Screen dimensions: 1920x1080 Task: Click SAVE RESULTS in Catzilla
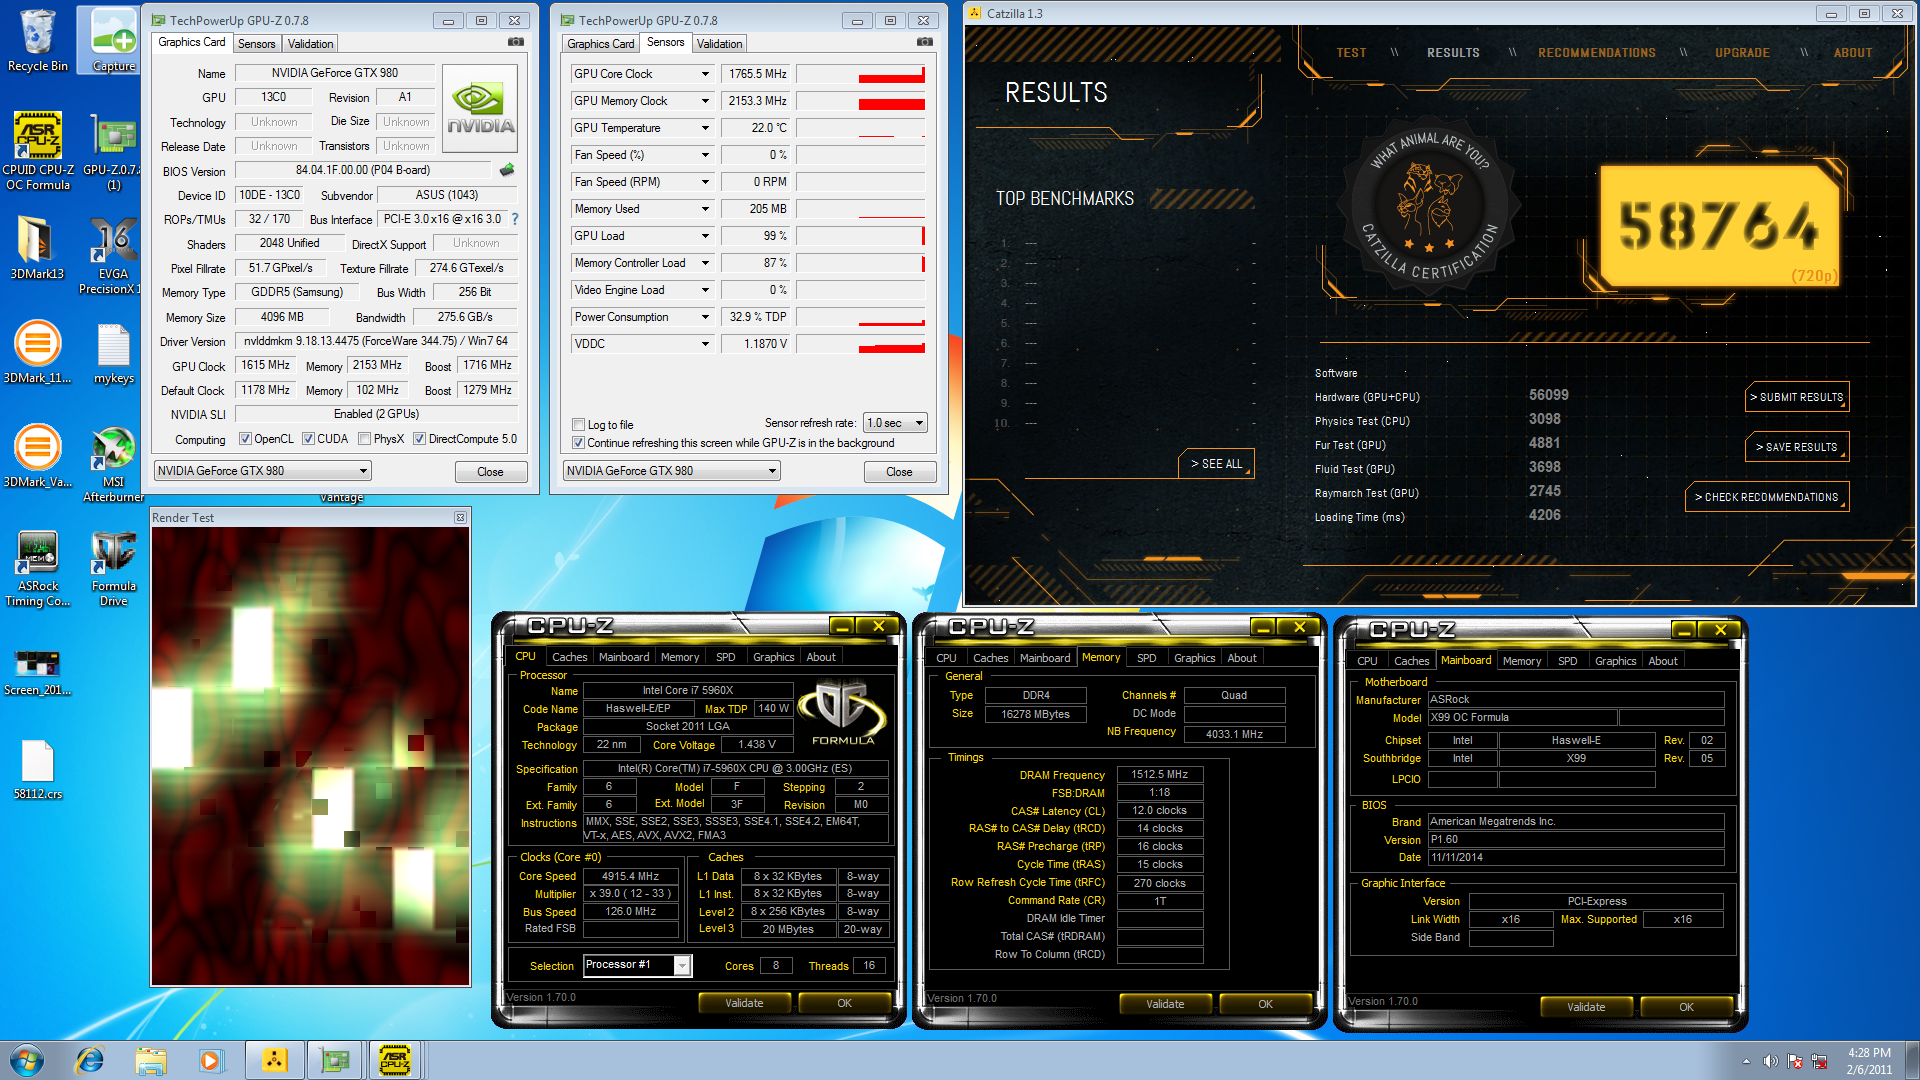click(1798, 447)
